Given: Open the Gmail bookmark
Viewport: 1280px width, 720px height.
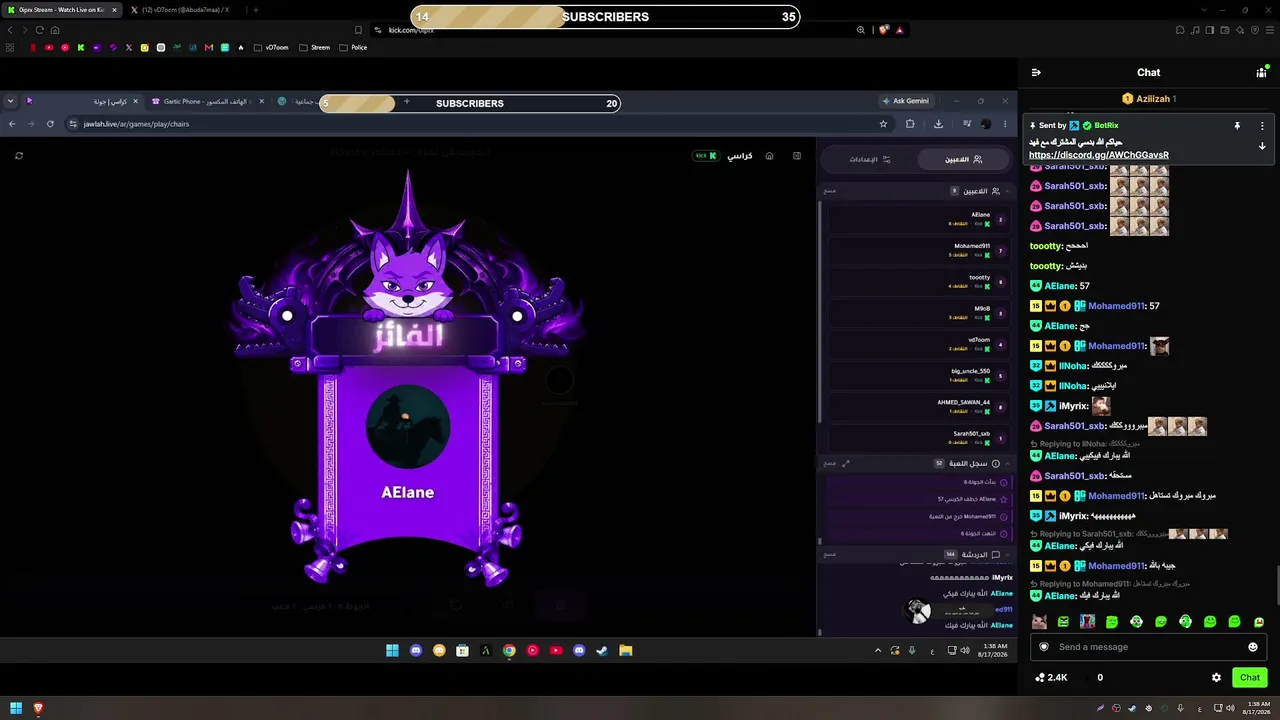Looking at the screenshot, I should (x=209, y=47).
